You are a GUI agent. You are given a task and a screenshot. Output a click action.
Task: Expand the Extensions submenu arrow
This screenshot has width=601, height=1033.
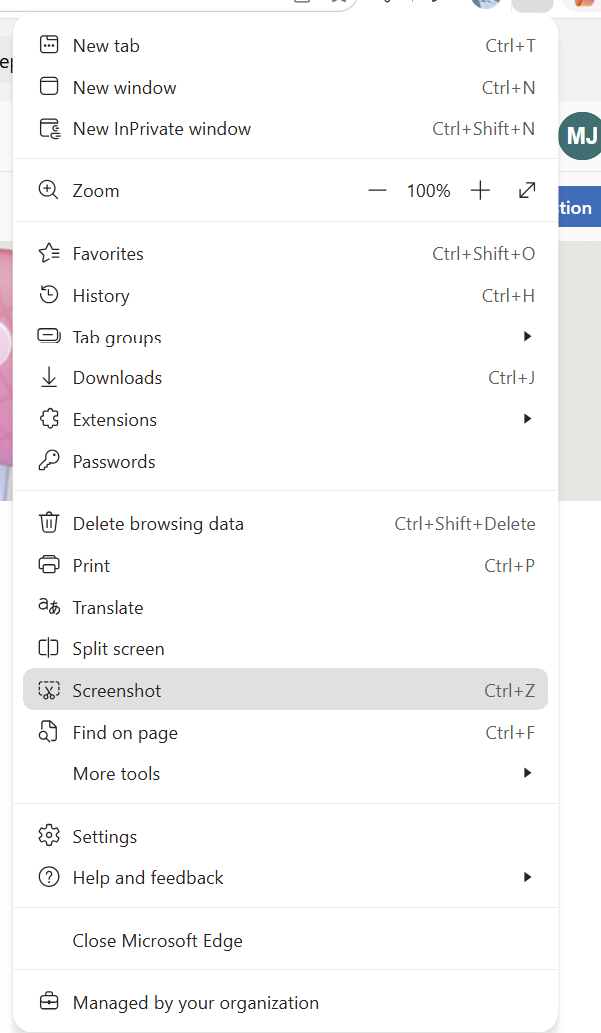pyautogui.click(x=527, y=418)
